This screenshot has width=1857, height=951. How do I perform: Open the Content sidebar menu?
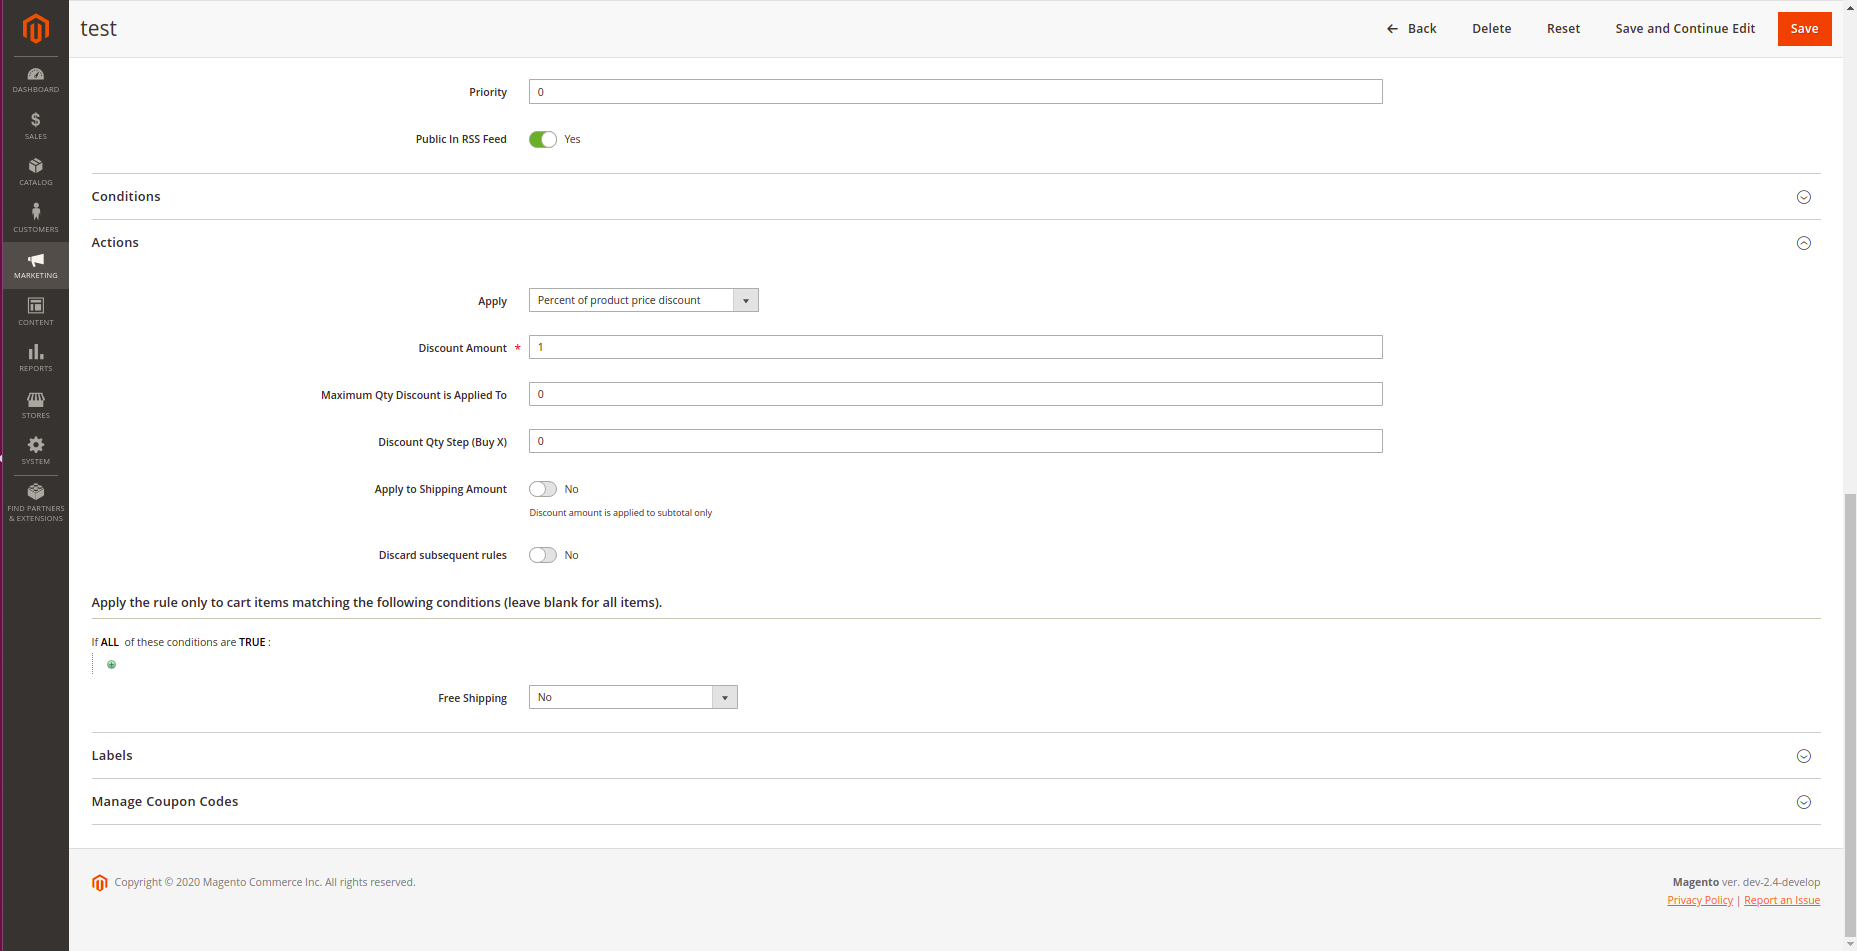36,311
